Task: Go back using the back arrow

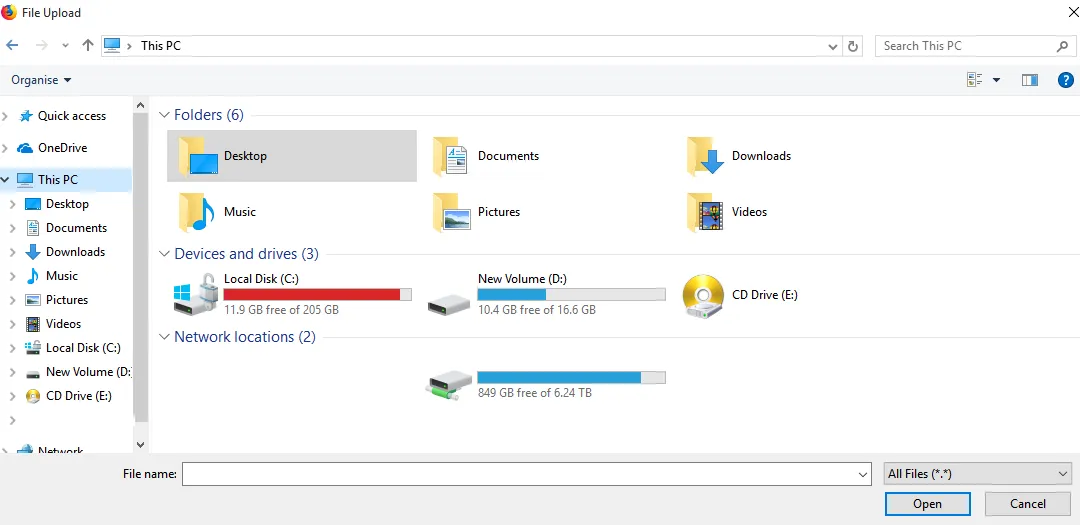Action: click(x=12, y=45)
